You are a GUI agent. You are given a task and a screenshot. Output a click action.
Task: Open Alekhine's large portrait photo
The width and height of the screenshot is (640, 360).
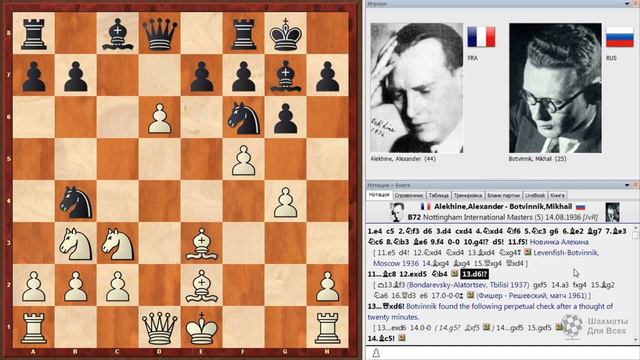click(416, 88)
